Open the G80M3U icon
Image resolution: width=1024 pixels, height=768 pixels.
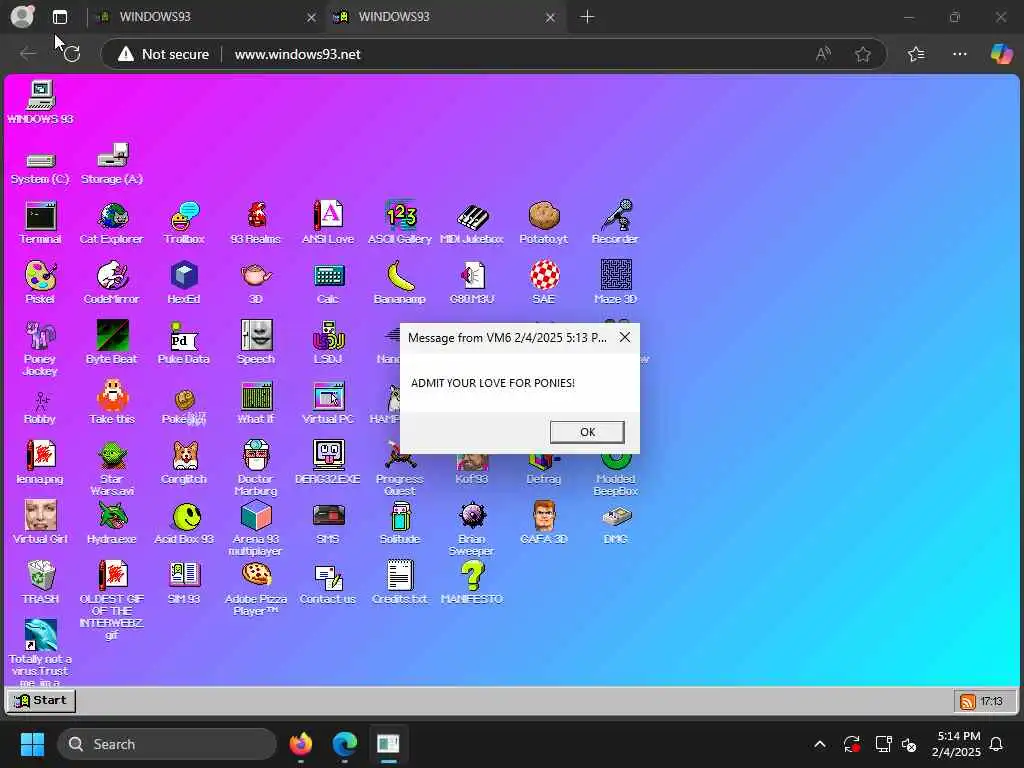pos(472,283)
